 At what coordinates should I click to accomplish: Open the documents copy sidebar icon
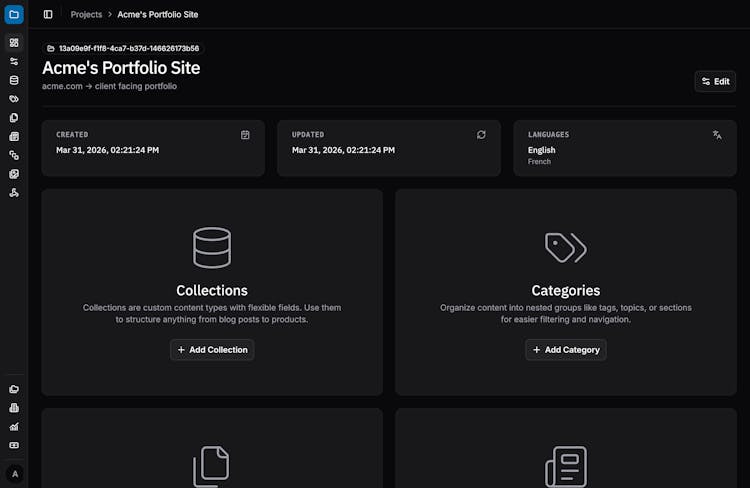pos(14,118)
